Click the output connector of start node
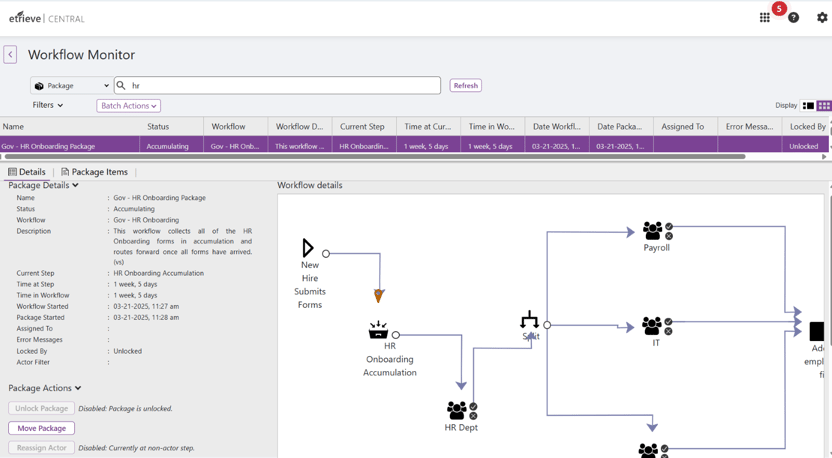Image resolution: width=832 pixels, height=458 pixels. point(326,254)
